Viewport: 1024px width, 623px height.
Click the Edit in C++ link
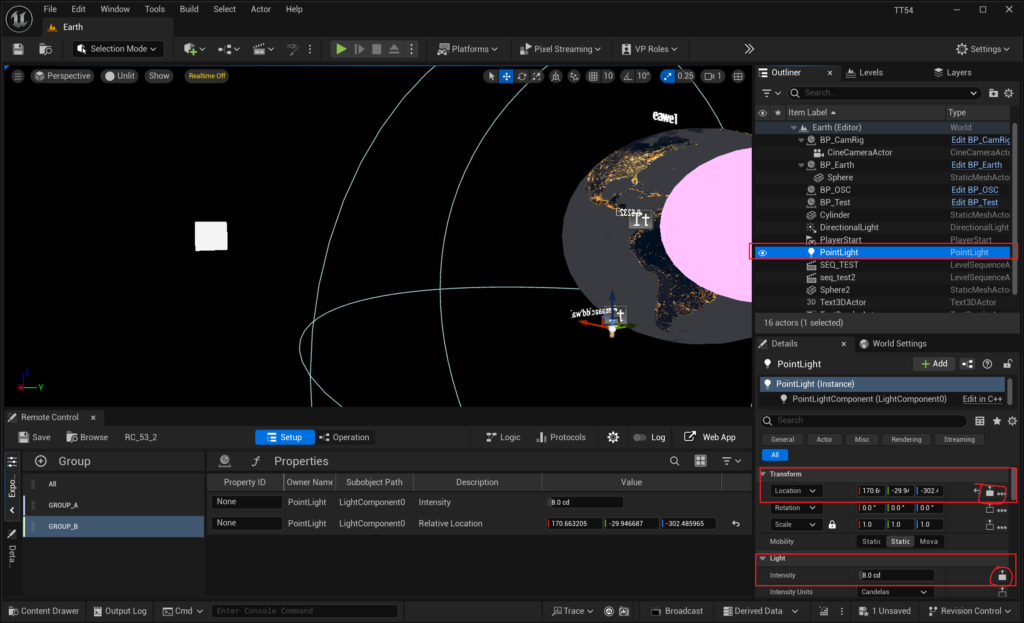click(x=982, y=399)
